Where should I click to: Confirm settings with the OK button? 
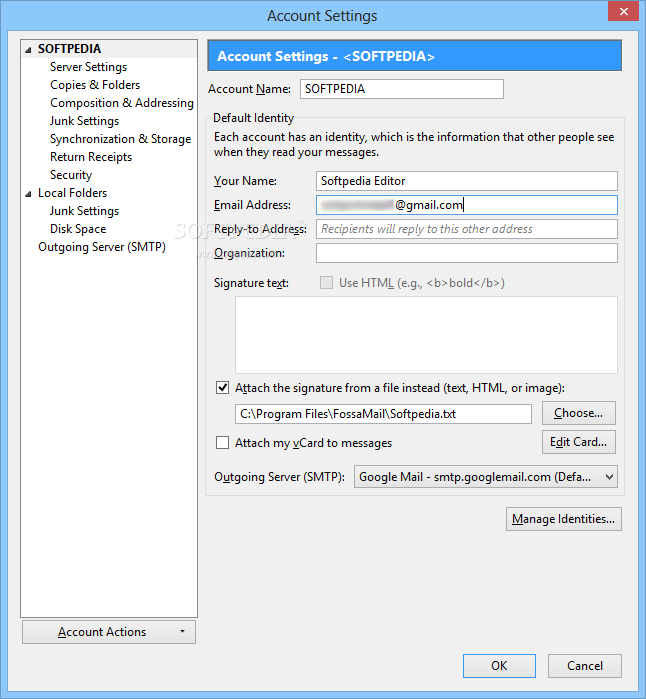point(499,666)
